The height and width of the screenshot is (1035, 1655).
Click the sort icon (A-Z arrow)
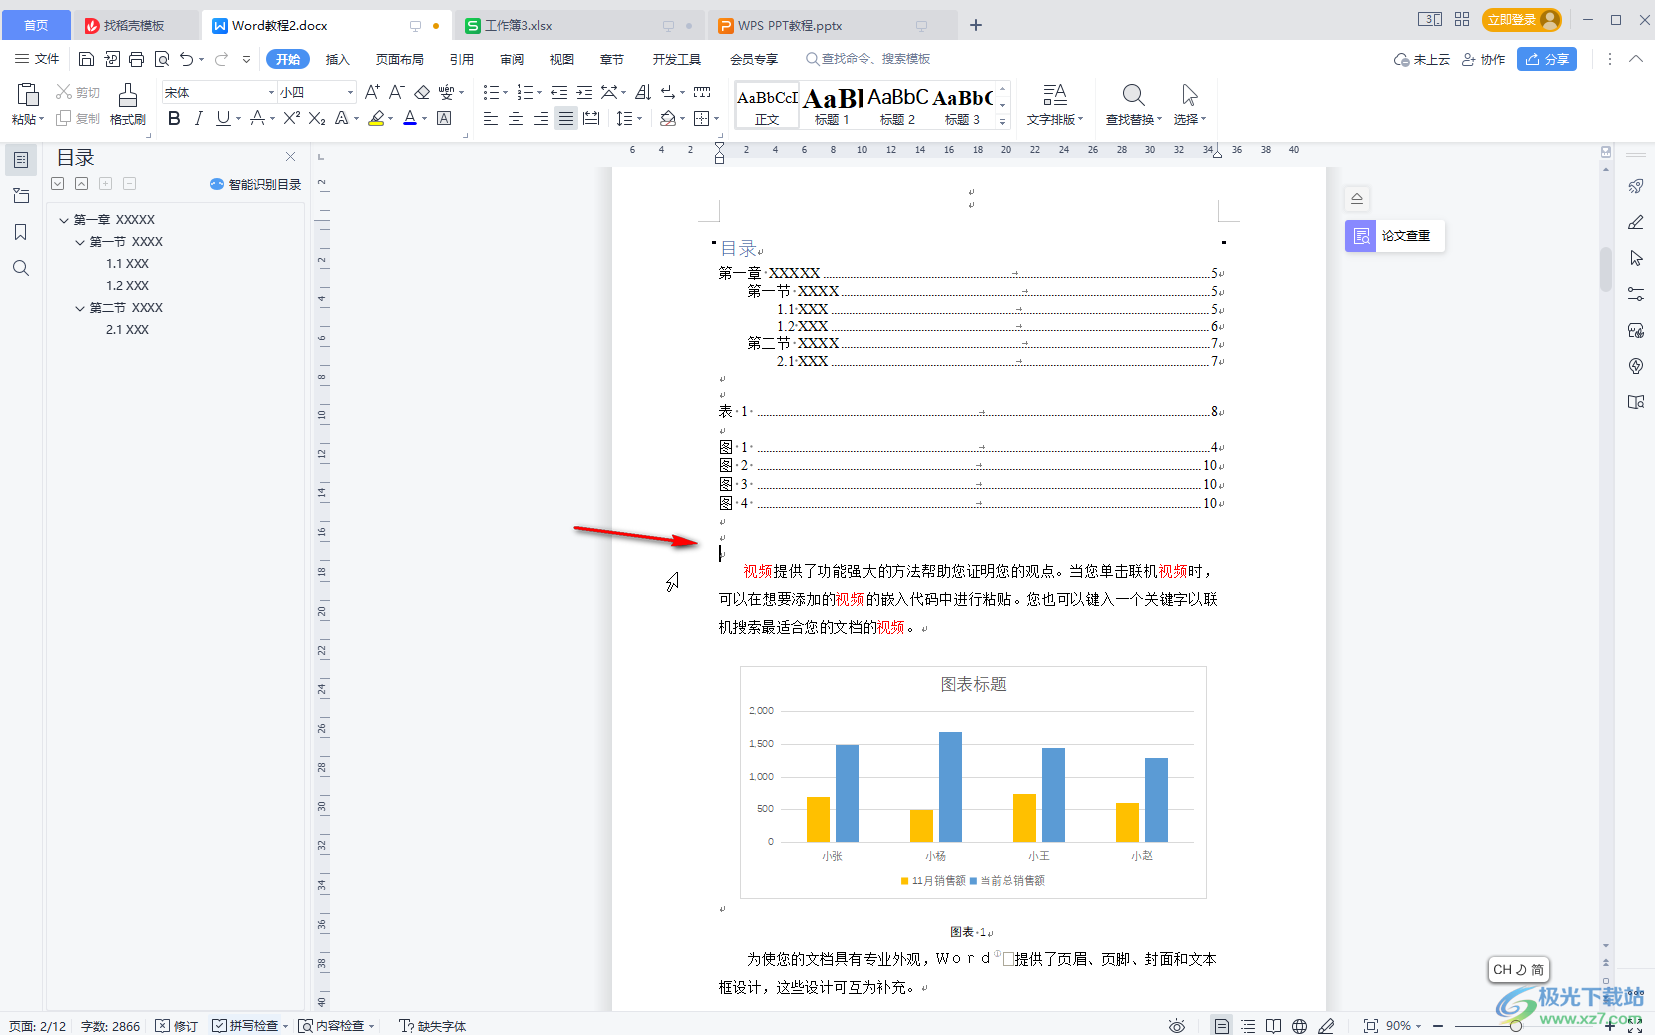[643, 92]
